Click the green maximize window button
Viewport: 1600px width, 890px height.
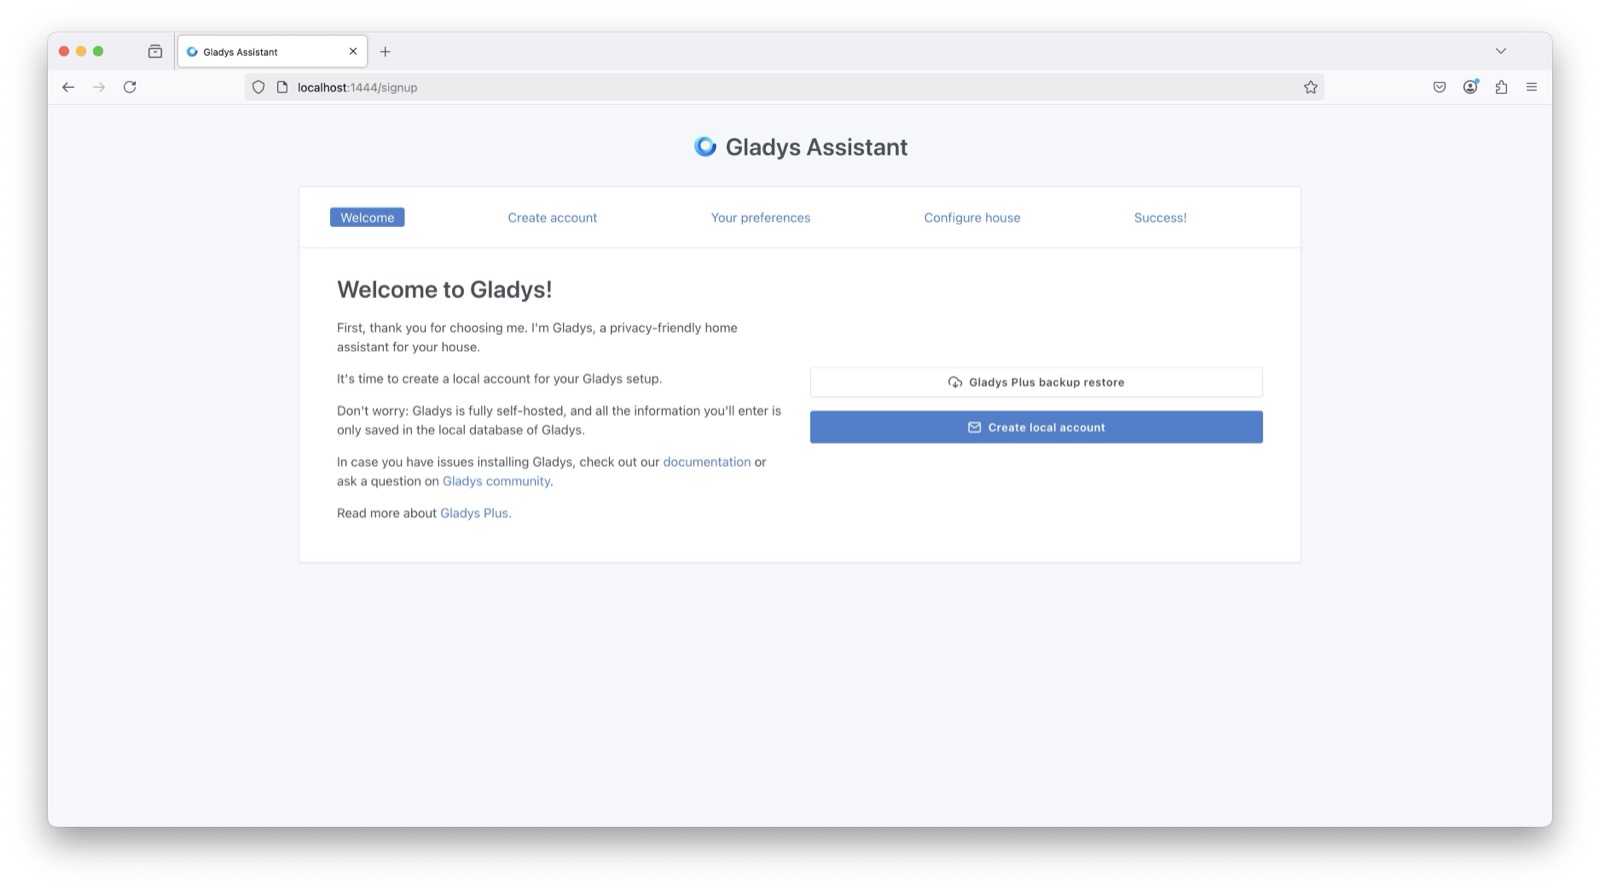click(98, 51)
